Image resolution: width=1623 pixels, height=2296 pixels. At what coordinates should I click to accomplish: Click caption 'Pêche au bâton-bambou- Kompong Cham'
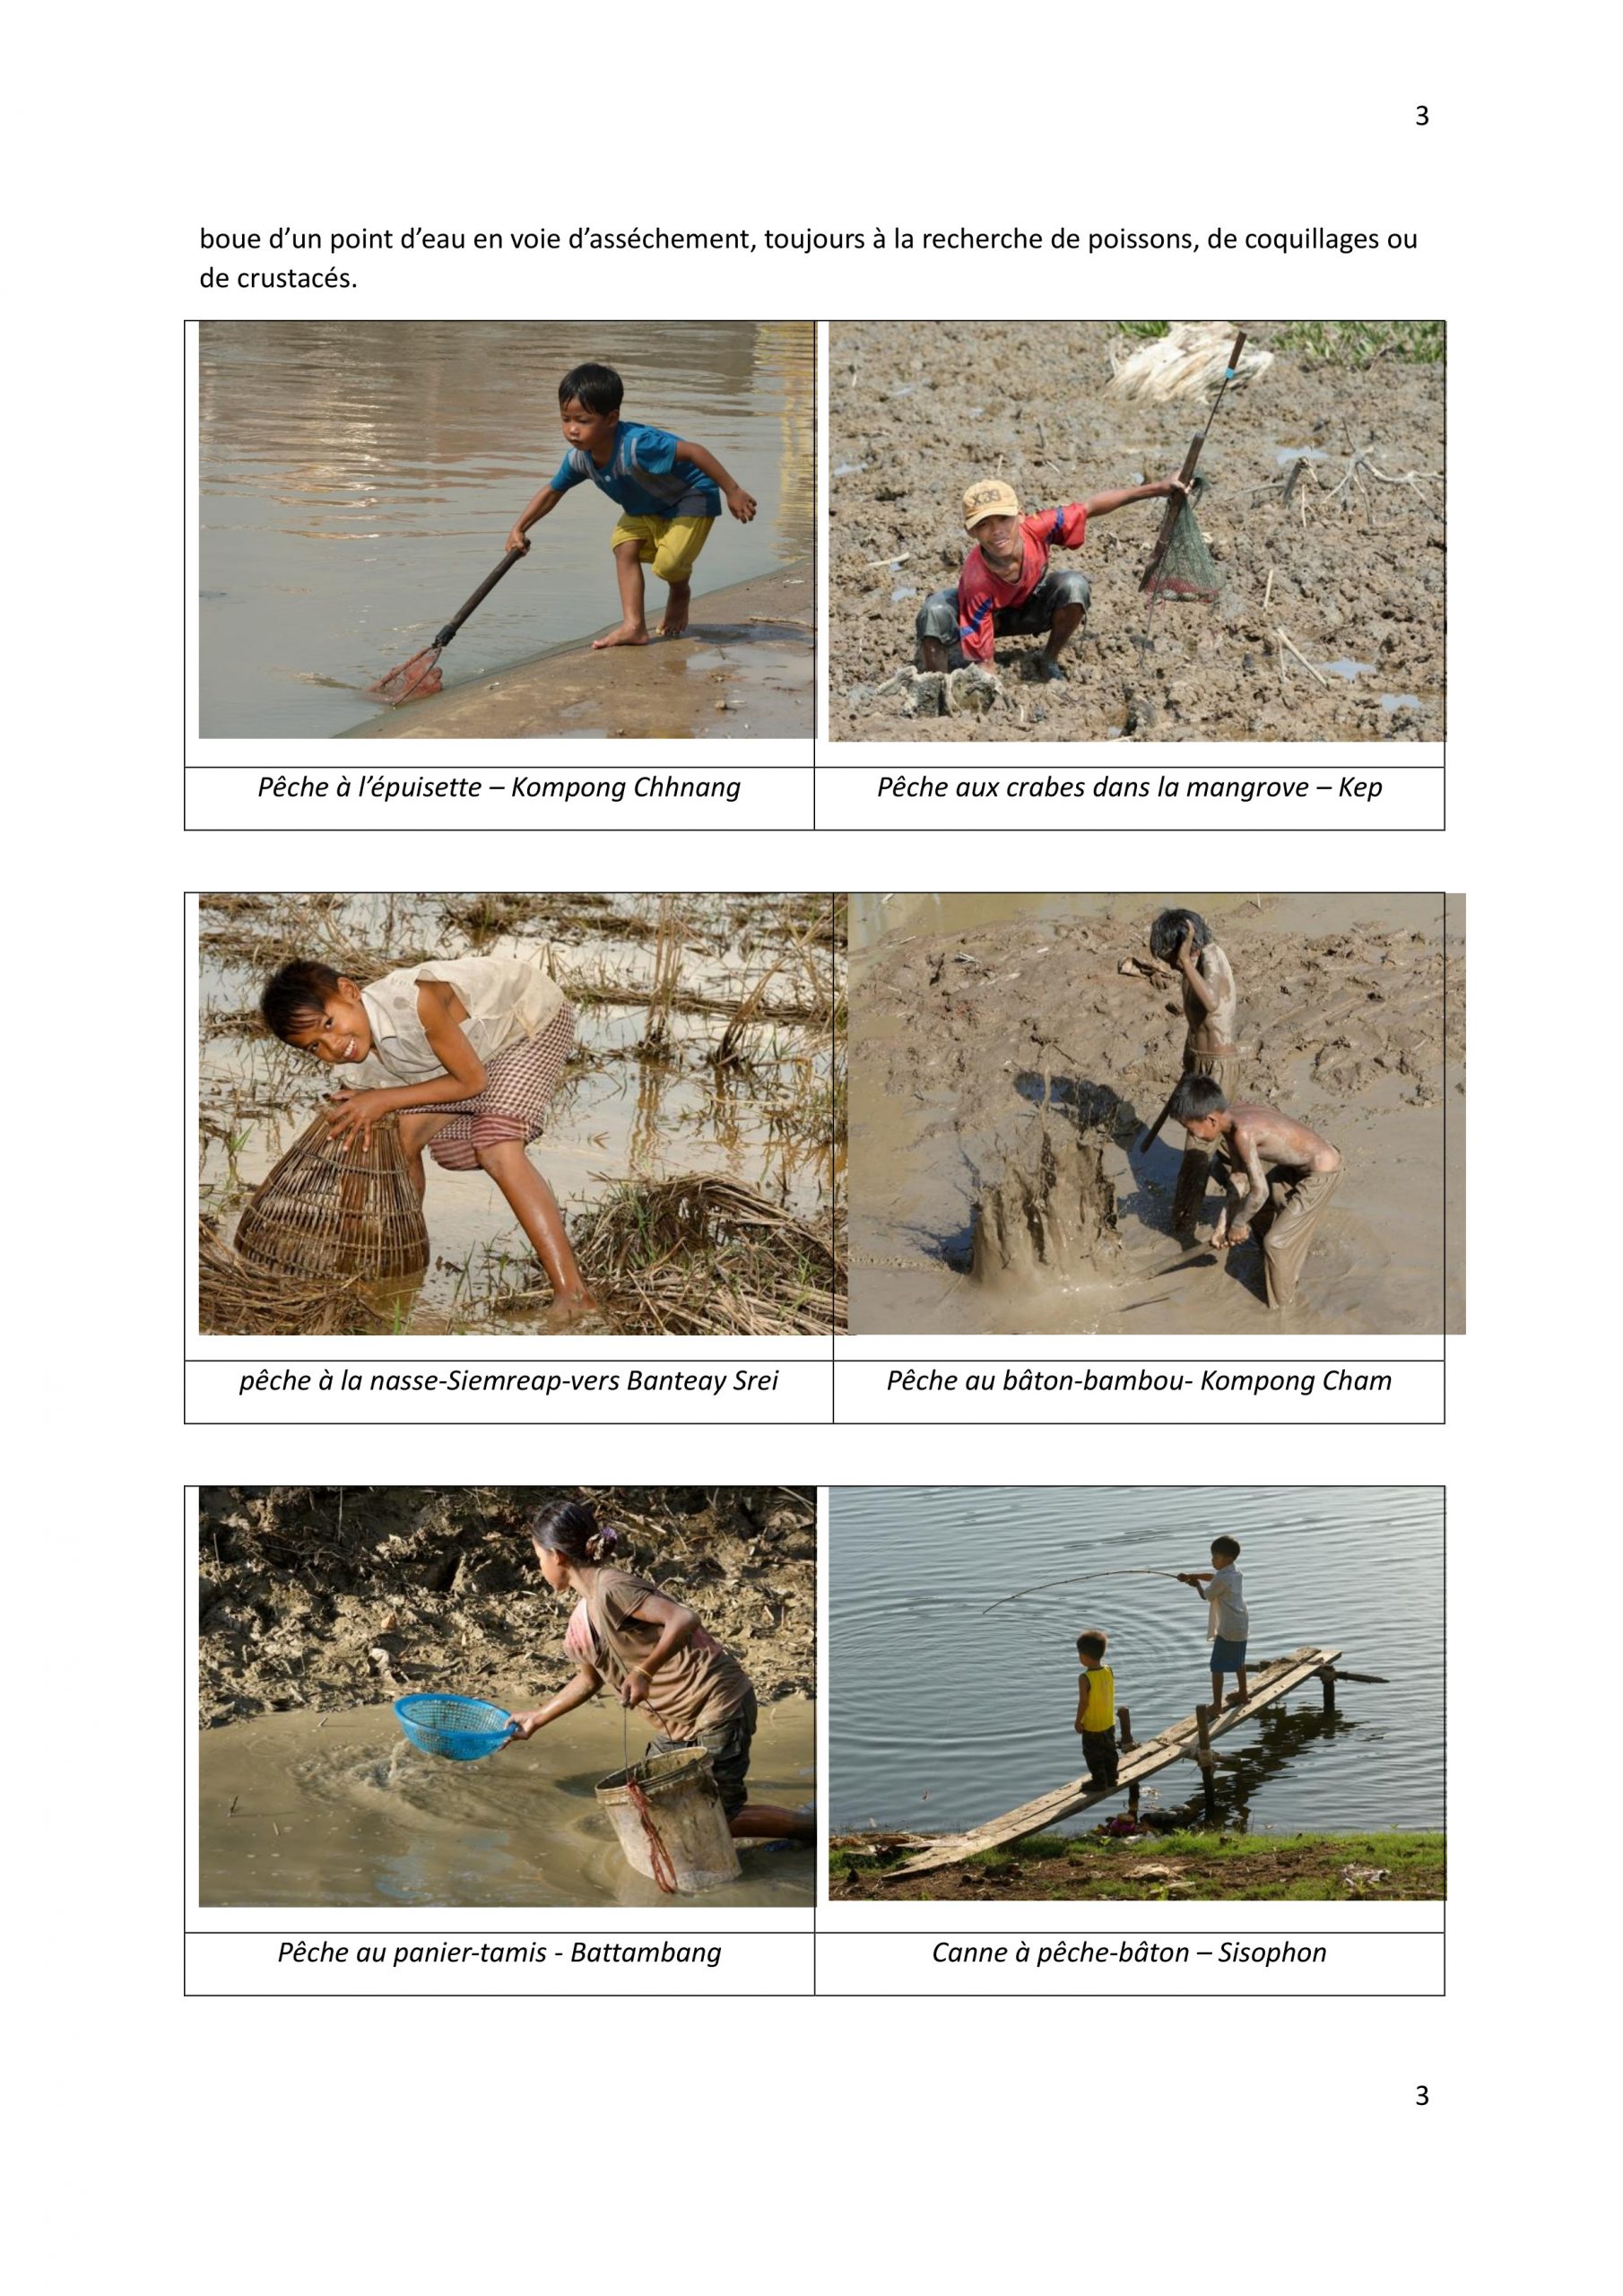(x=1139, y=1381)
